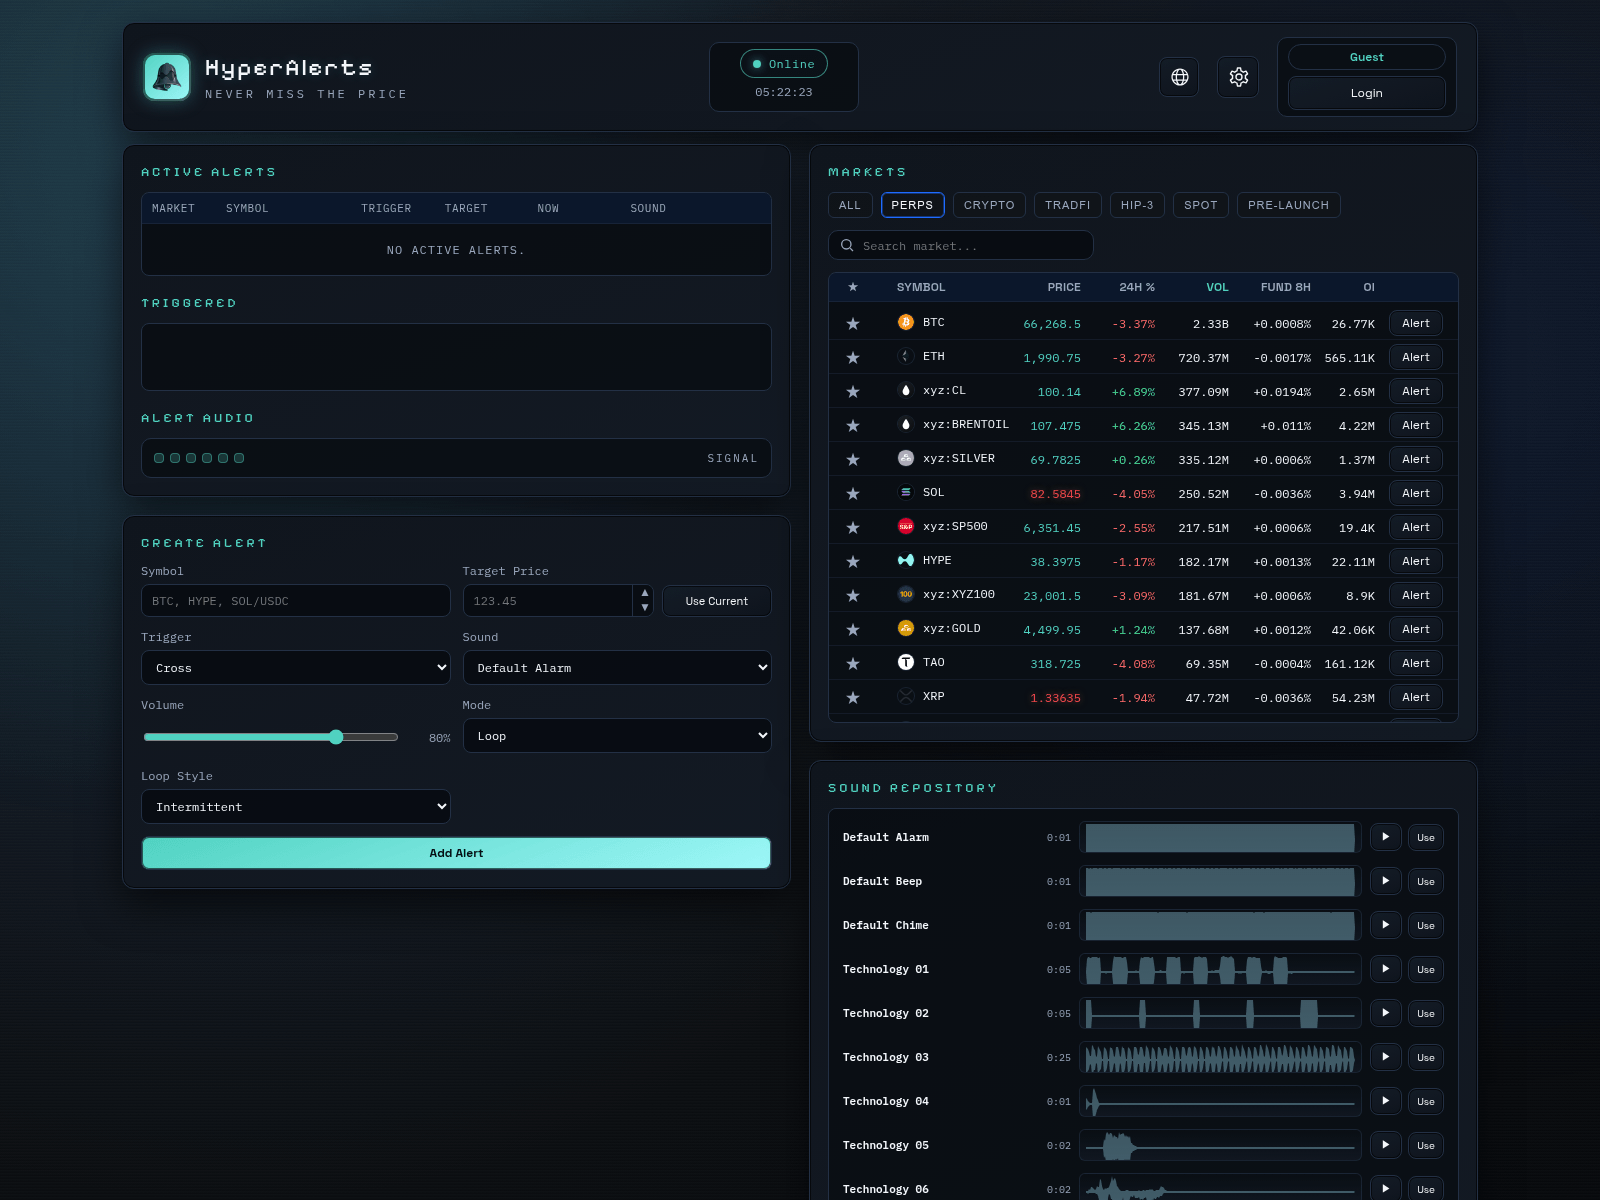Favorite BTC with its star
This screenshot has height=1200, width=1600.
853,324
